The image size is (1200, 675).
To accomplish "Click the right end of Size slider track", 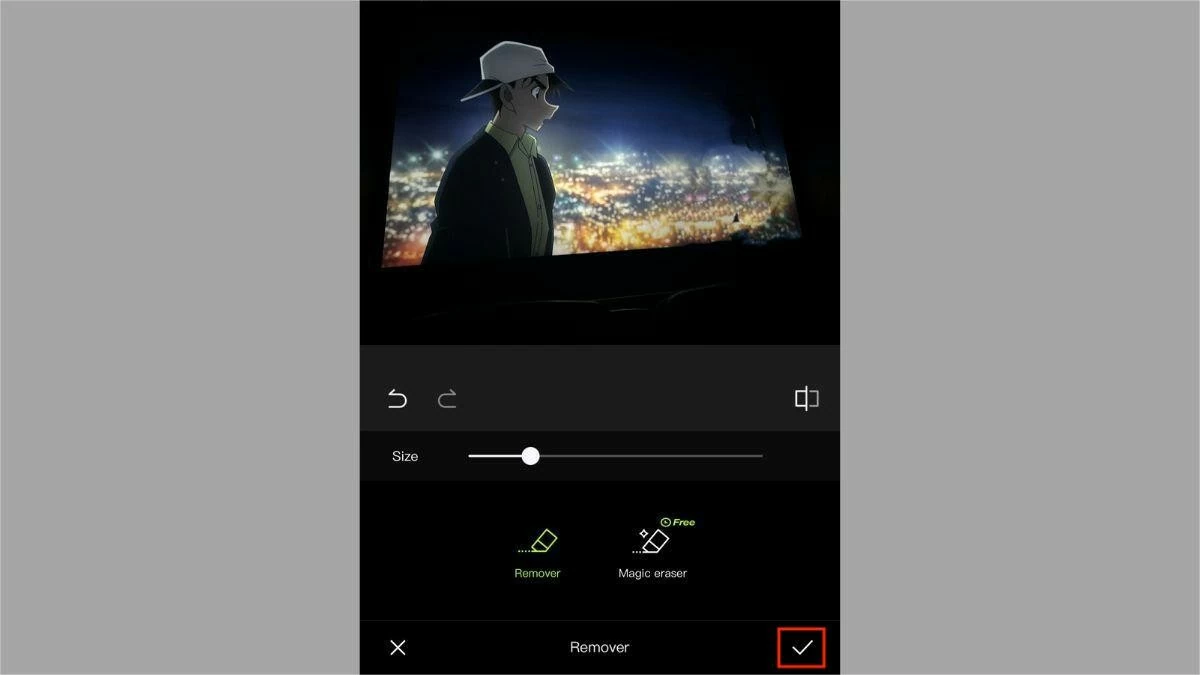I will click(x=758, y=456).
